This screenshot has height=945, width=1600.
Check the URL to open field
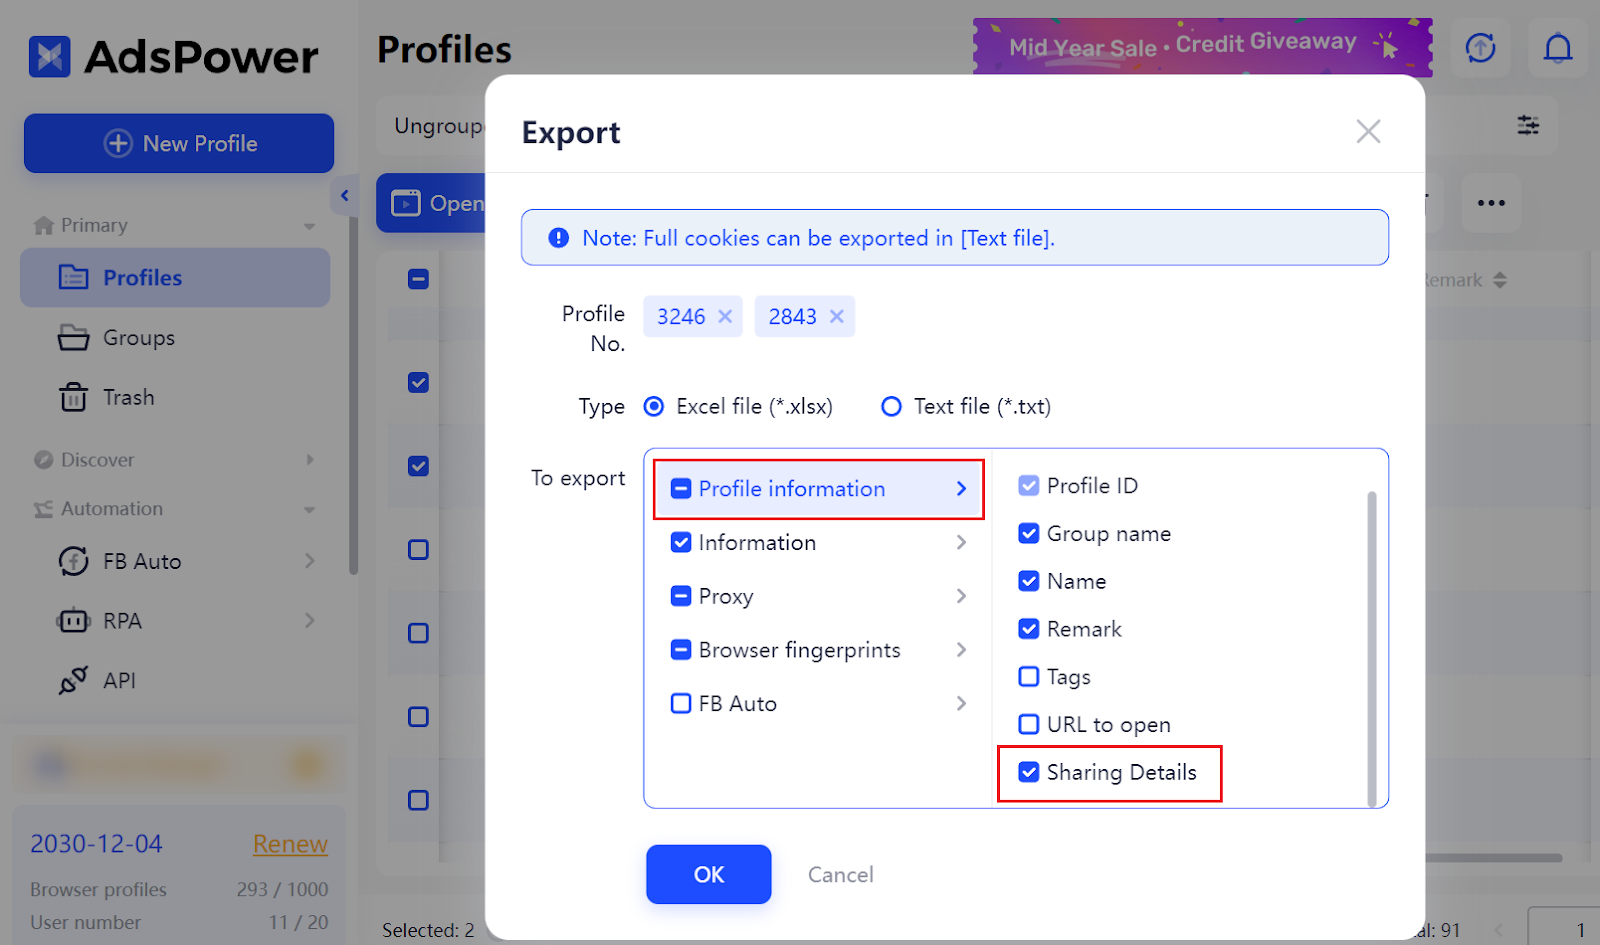pos(1029,724)
